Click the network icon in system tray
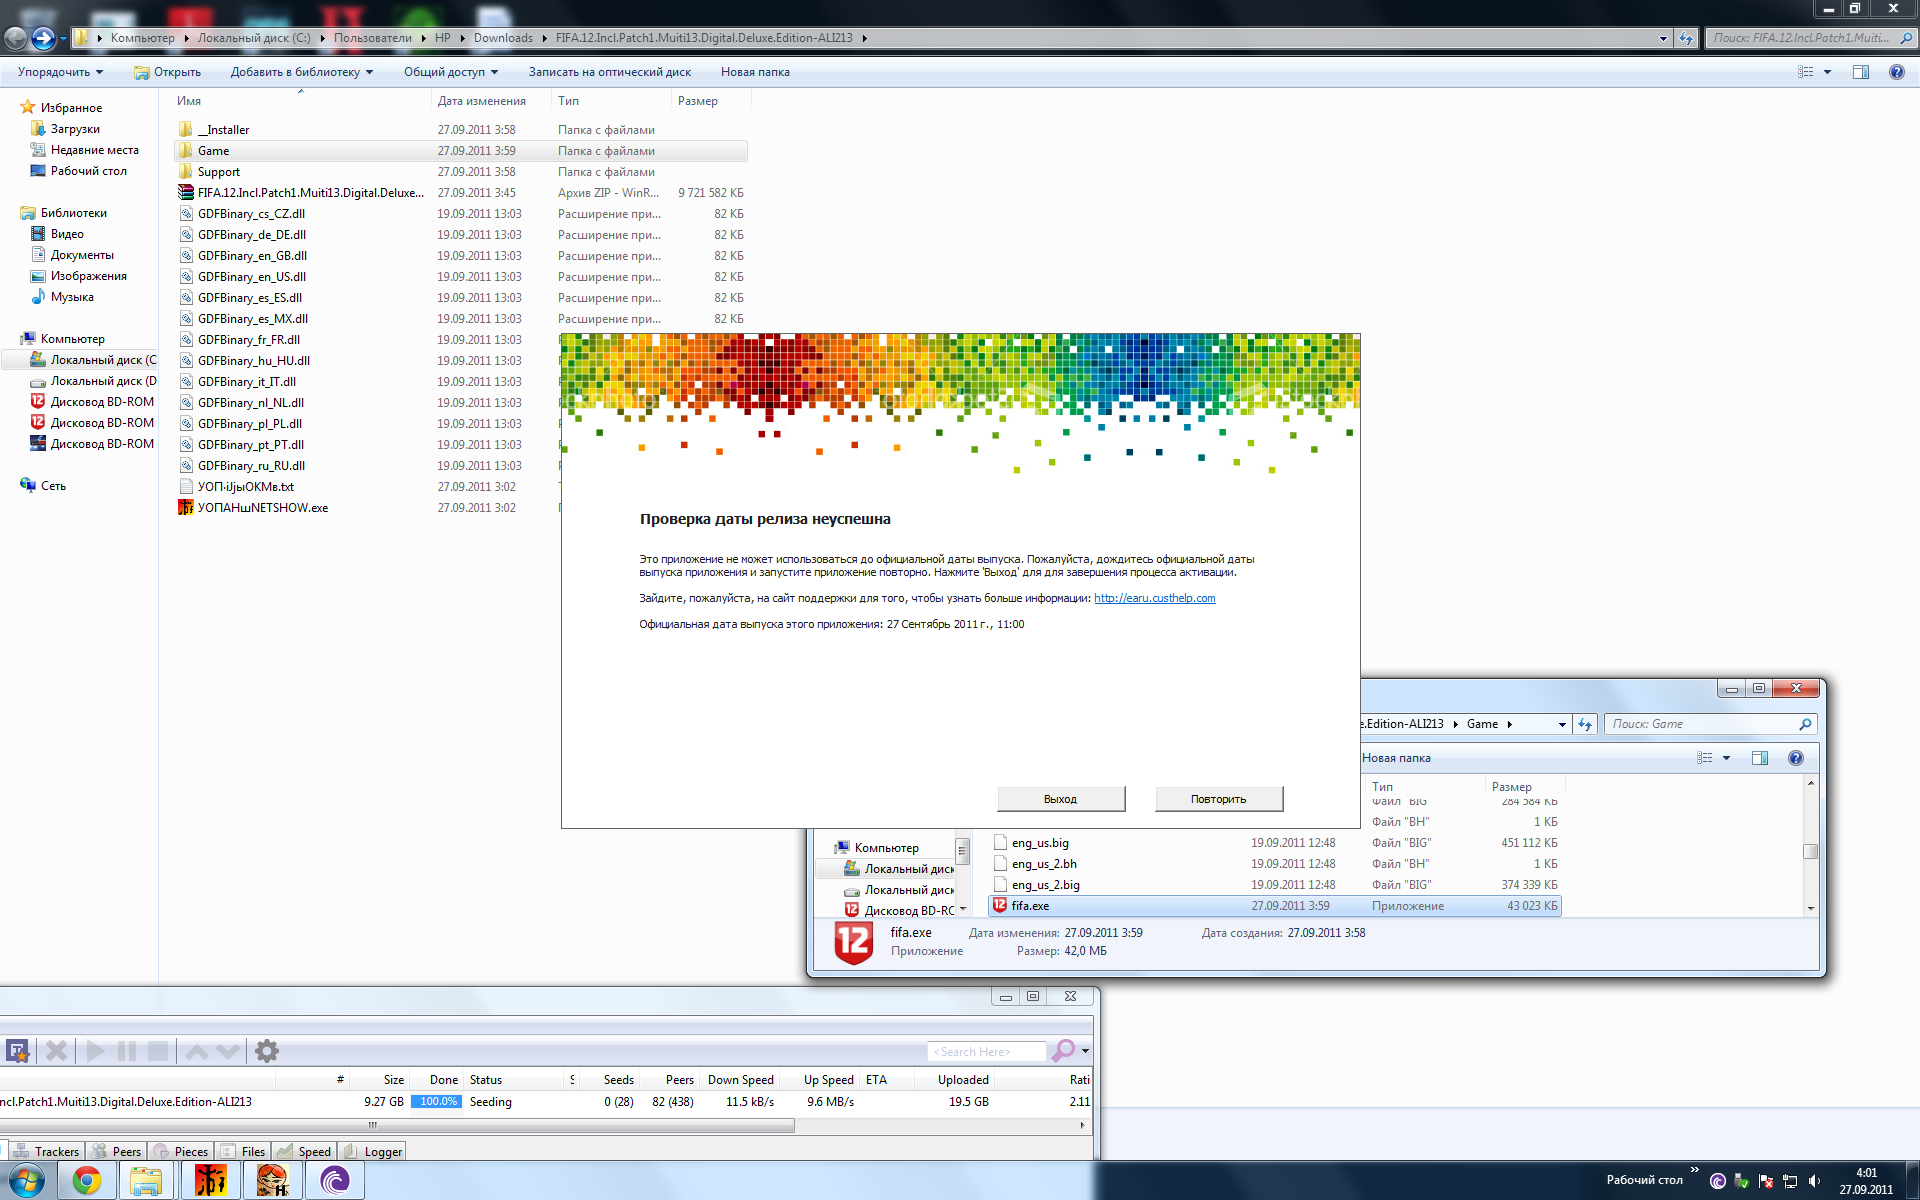 1790,1181
